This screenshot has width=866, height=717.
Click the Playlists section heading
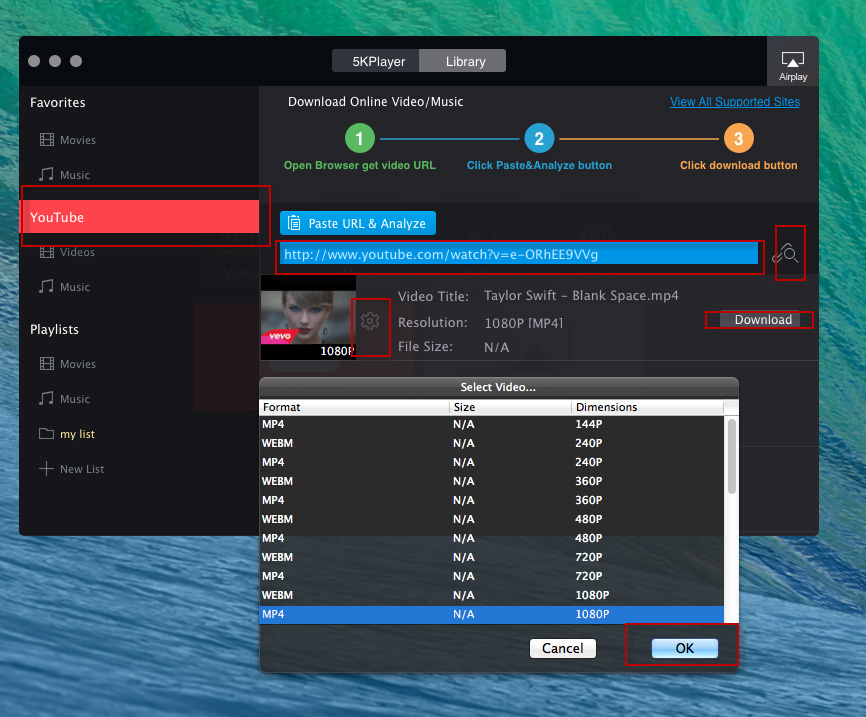click(54, 329)
